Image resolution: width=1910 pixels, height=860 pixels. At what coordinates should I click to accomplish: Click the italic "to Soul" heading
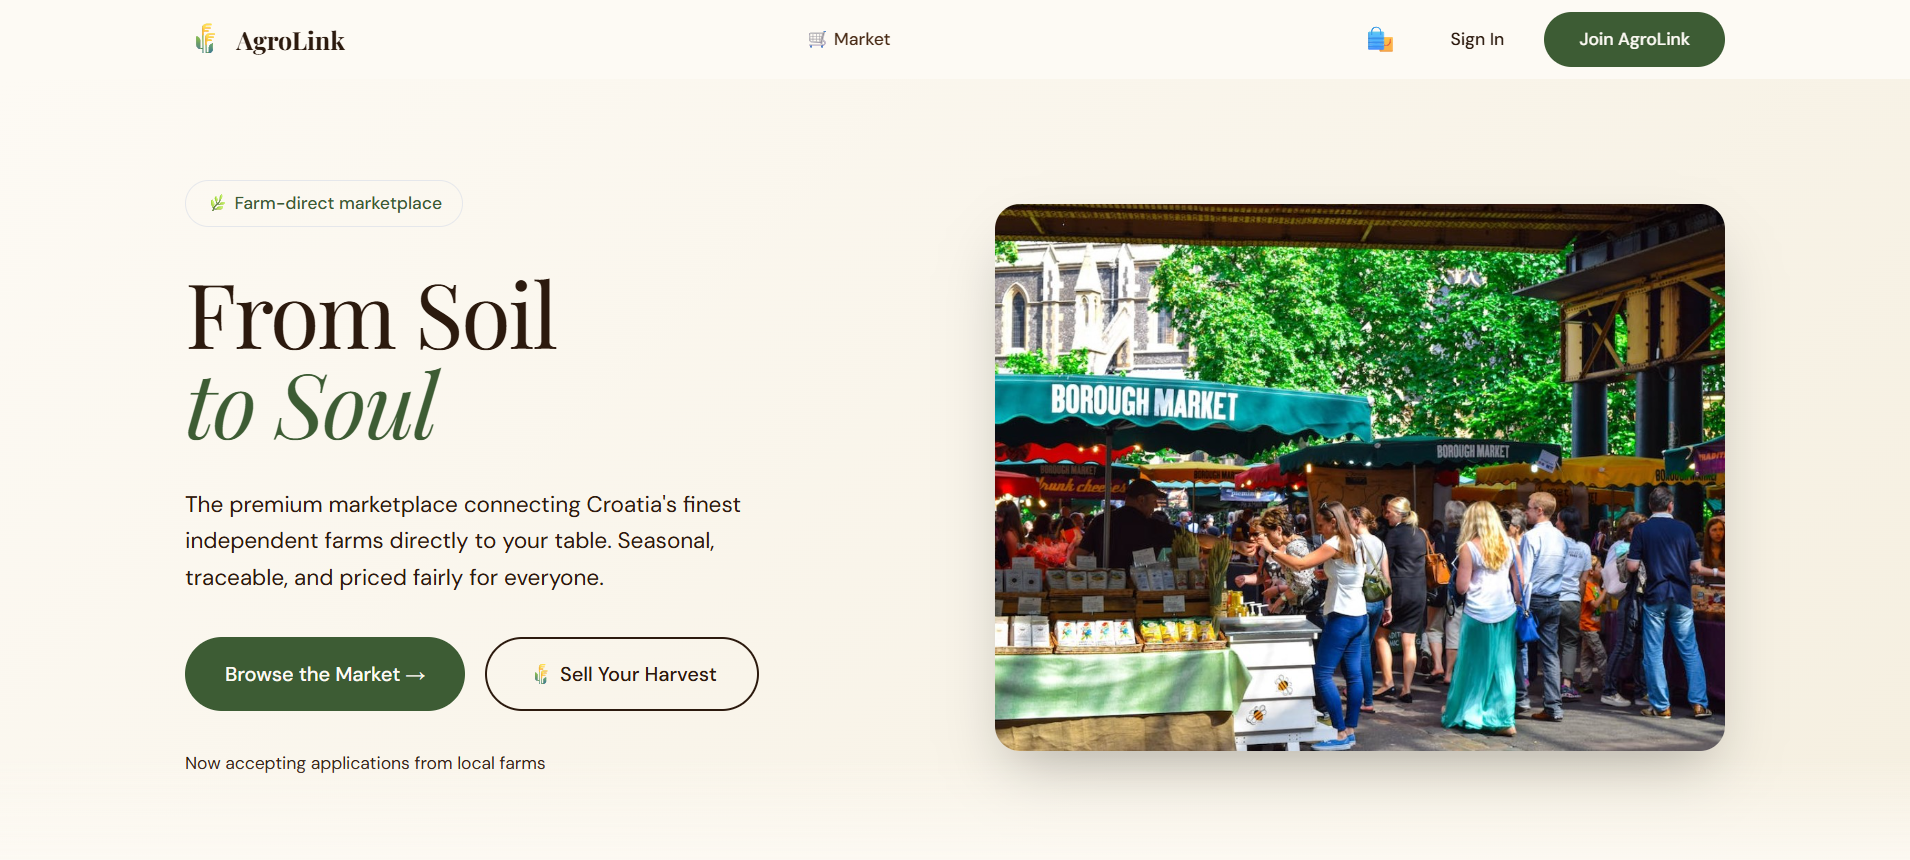(313, 407)
